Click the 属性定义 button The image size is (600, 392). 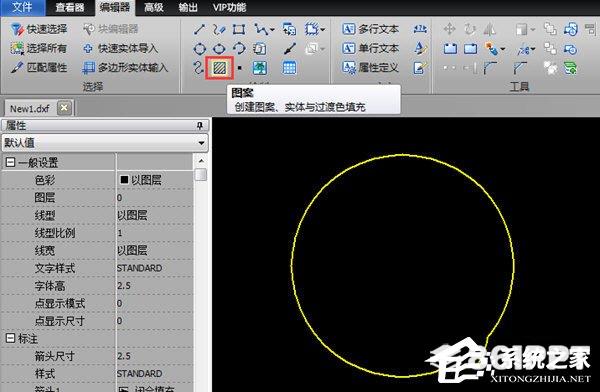click(x=371, y=68)
